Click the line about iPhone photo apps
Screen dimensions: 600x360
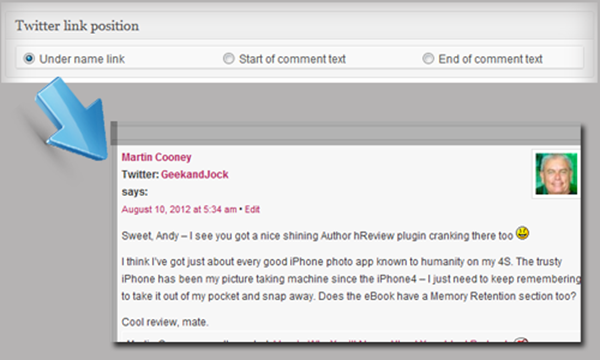[342, 262]
